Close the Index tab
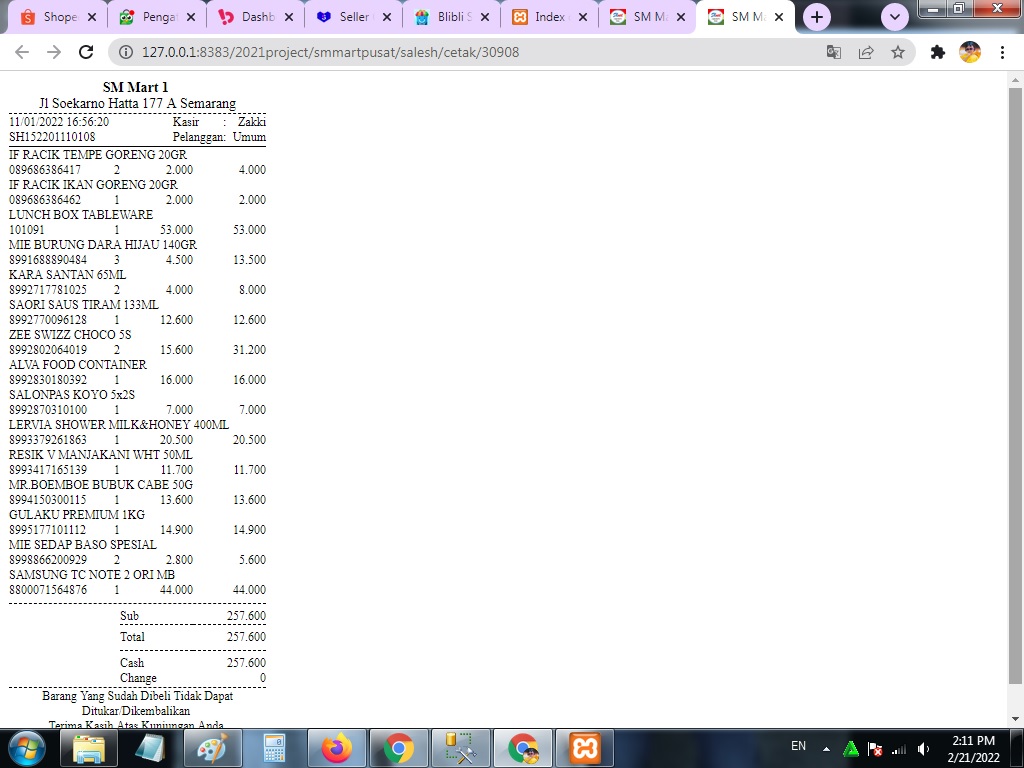The height and width of the screenshot is (768, 1024). click(583, 17)
